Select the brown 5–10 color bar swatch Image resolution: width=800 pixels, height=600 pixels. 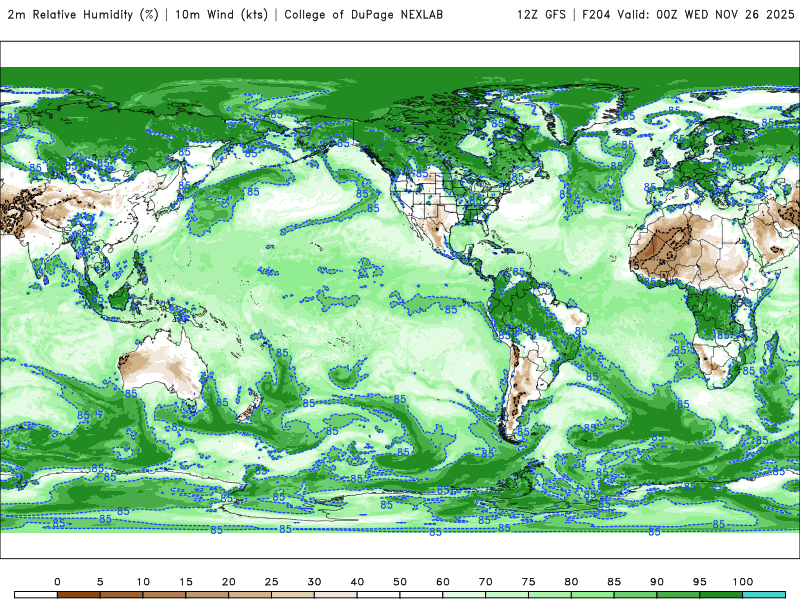pyautogui.click(x=121, y=595)
